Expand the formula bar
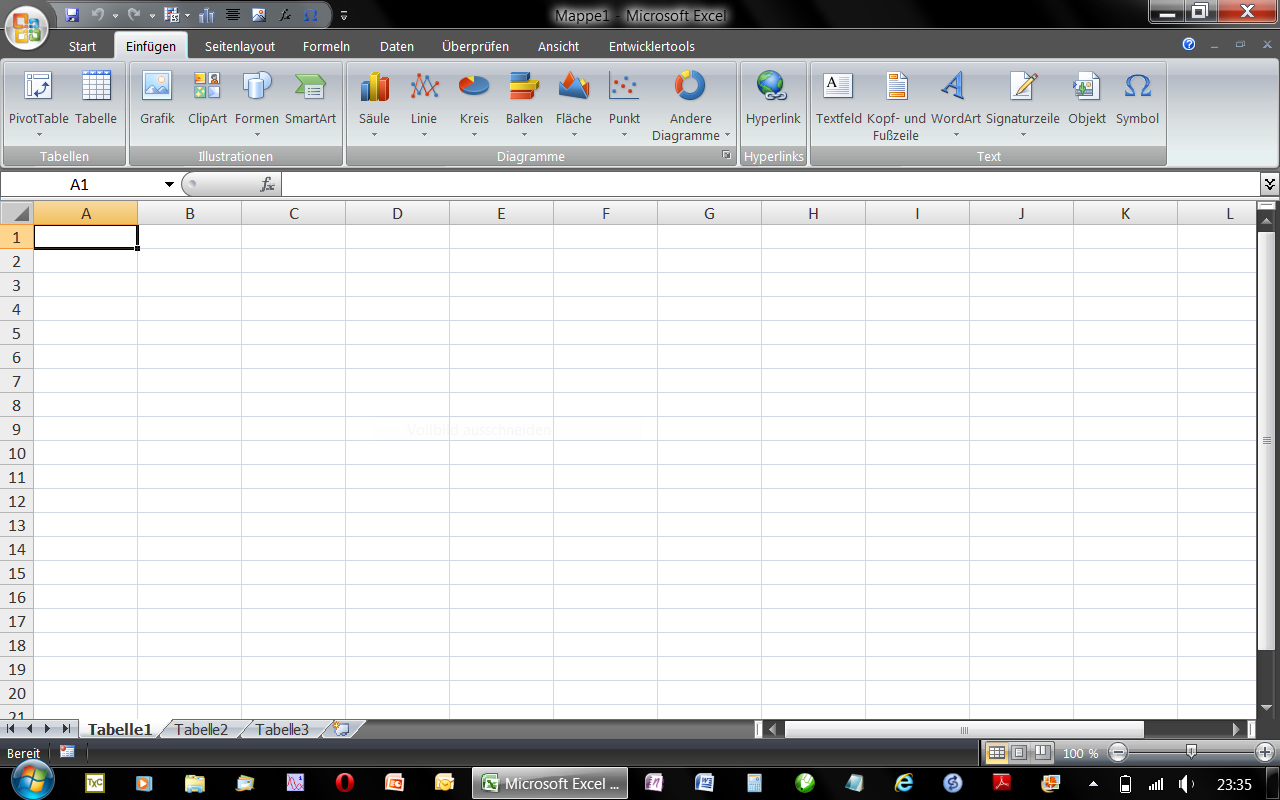1280x800 pixels. pyautogui.click(x=1270, y=184)
